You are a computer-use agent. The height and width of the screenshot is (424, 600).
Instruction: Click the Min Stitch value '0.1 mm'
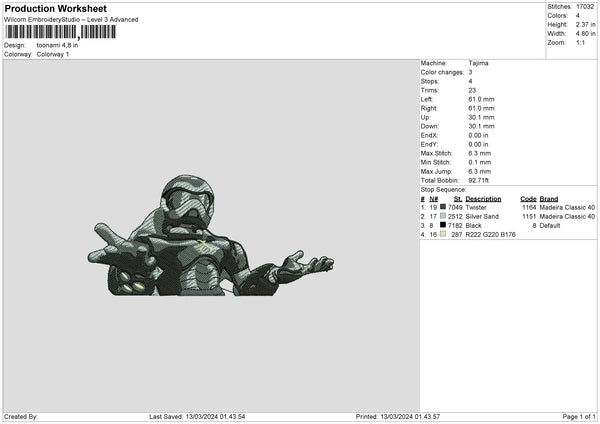(x=479, y=162)
